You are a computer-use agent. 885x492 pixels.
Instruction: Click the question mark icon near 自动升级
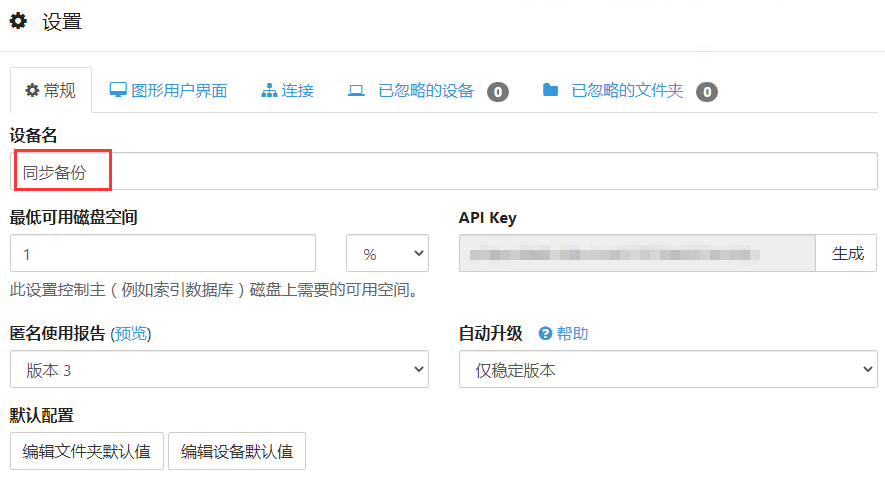click(x=545, y=334)
